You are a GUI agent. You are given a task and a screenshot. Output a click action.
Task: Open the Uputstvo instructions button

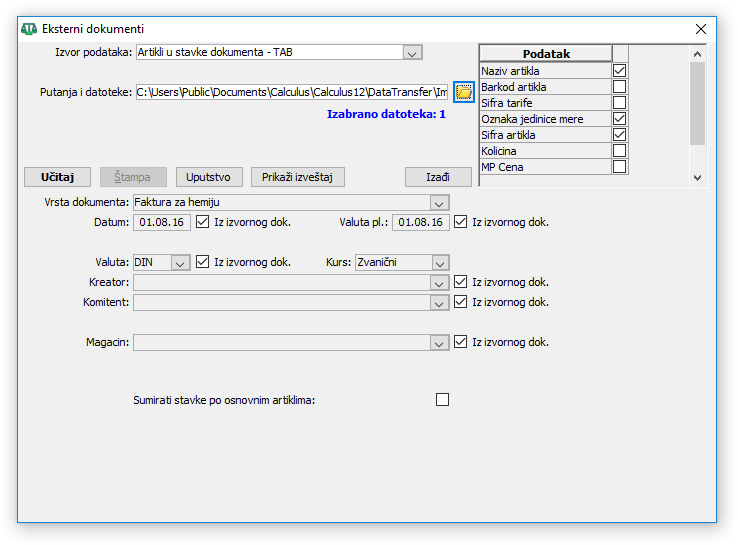click(209, 177)
